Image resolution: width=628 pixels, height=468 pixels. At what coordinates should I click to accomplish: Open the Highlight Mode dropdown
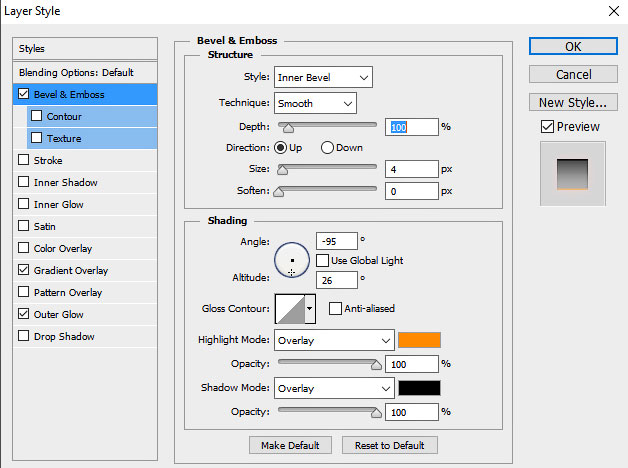[334, 340]
